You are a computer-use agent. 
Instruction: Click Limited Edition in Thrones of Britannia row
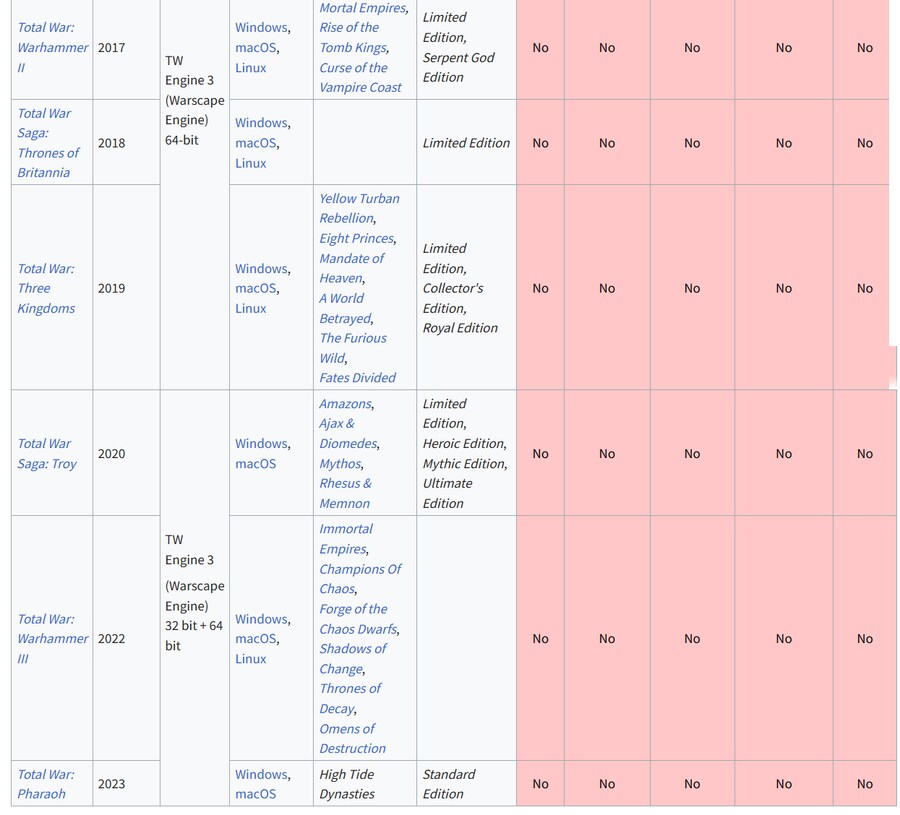coord(466,143)
